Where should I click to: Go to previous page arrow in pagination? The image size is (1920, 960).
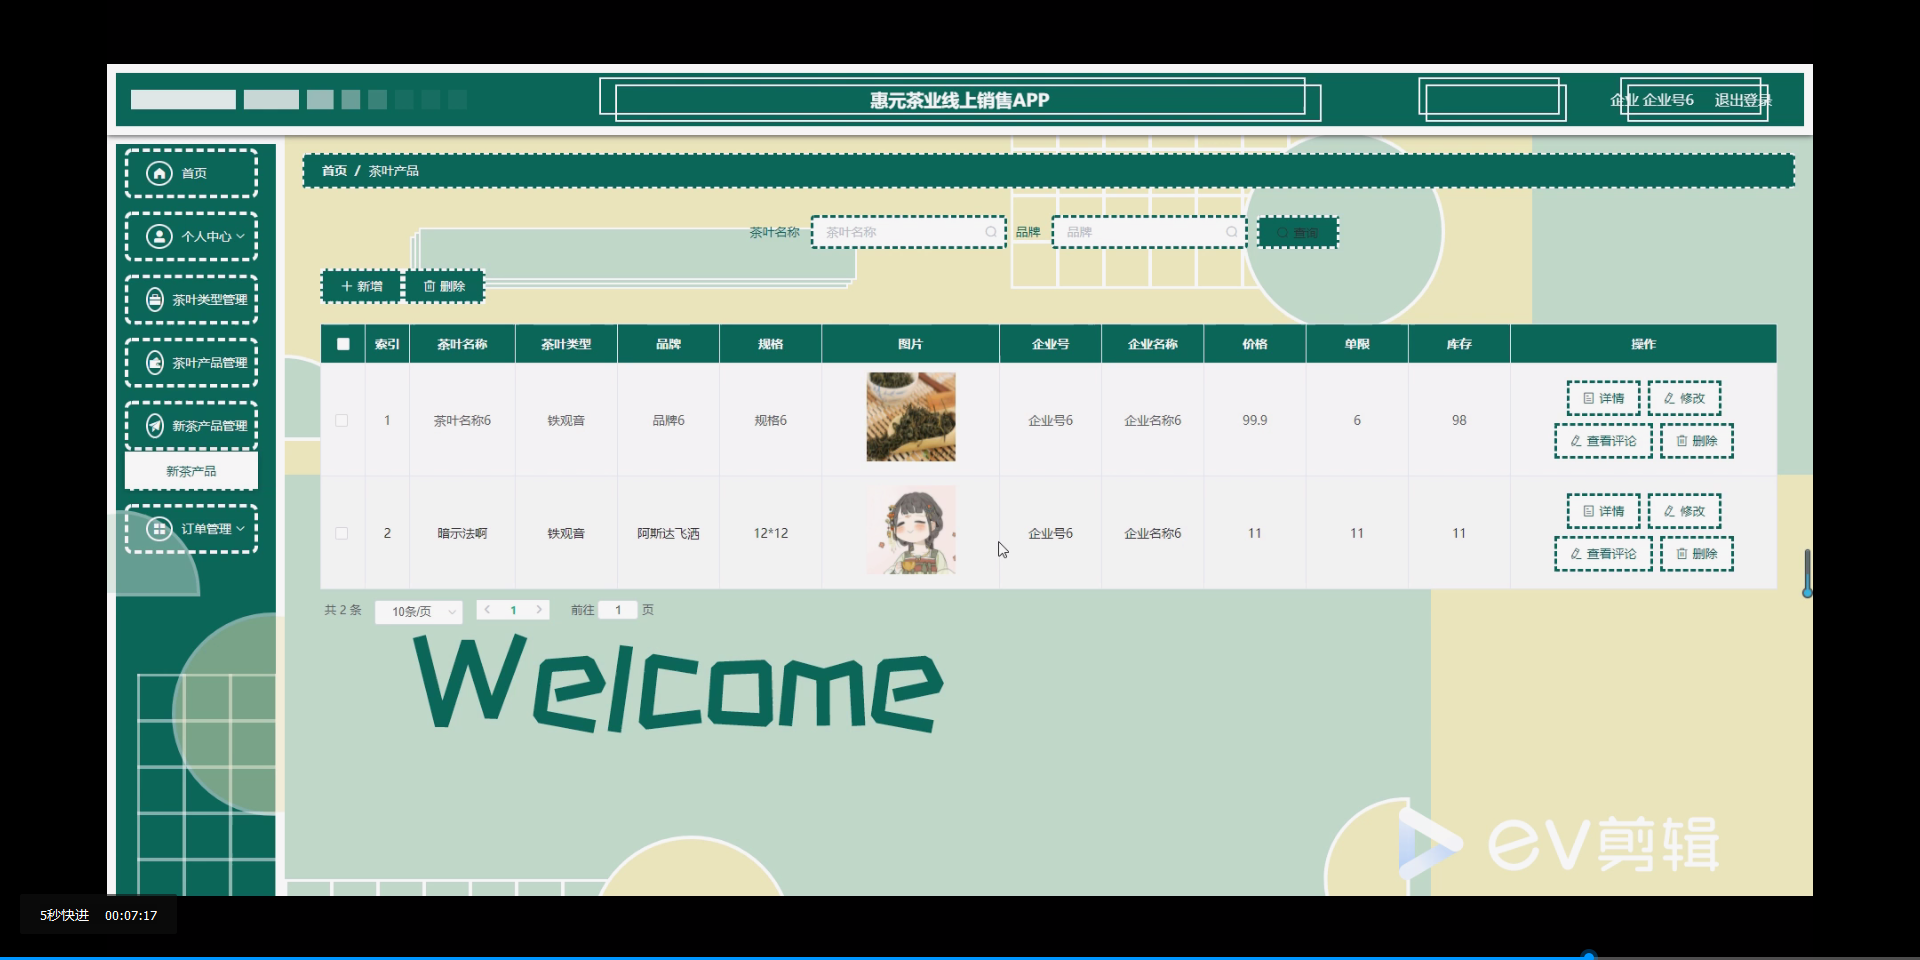point(487,609)
